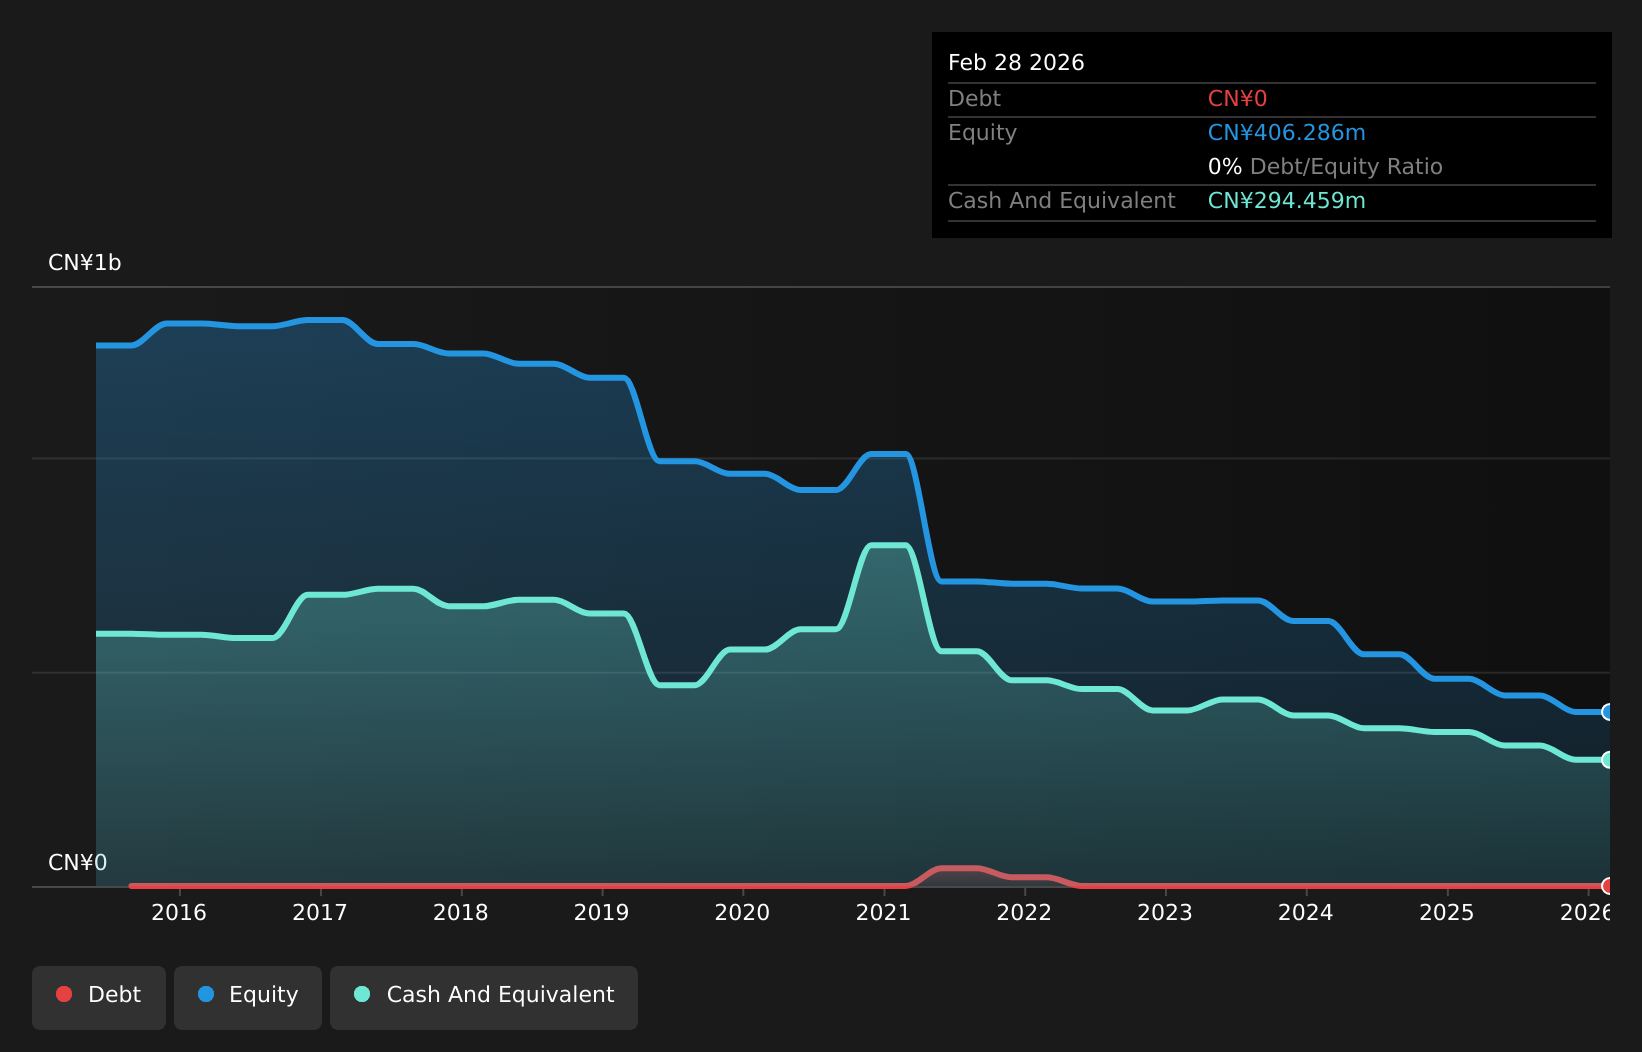Click the red Debt legend dot

click(64, 994)
